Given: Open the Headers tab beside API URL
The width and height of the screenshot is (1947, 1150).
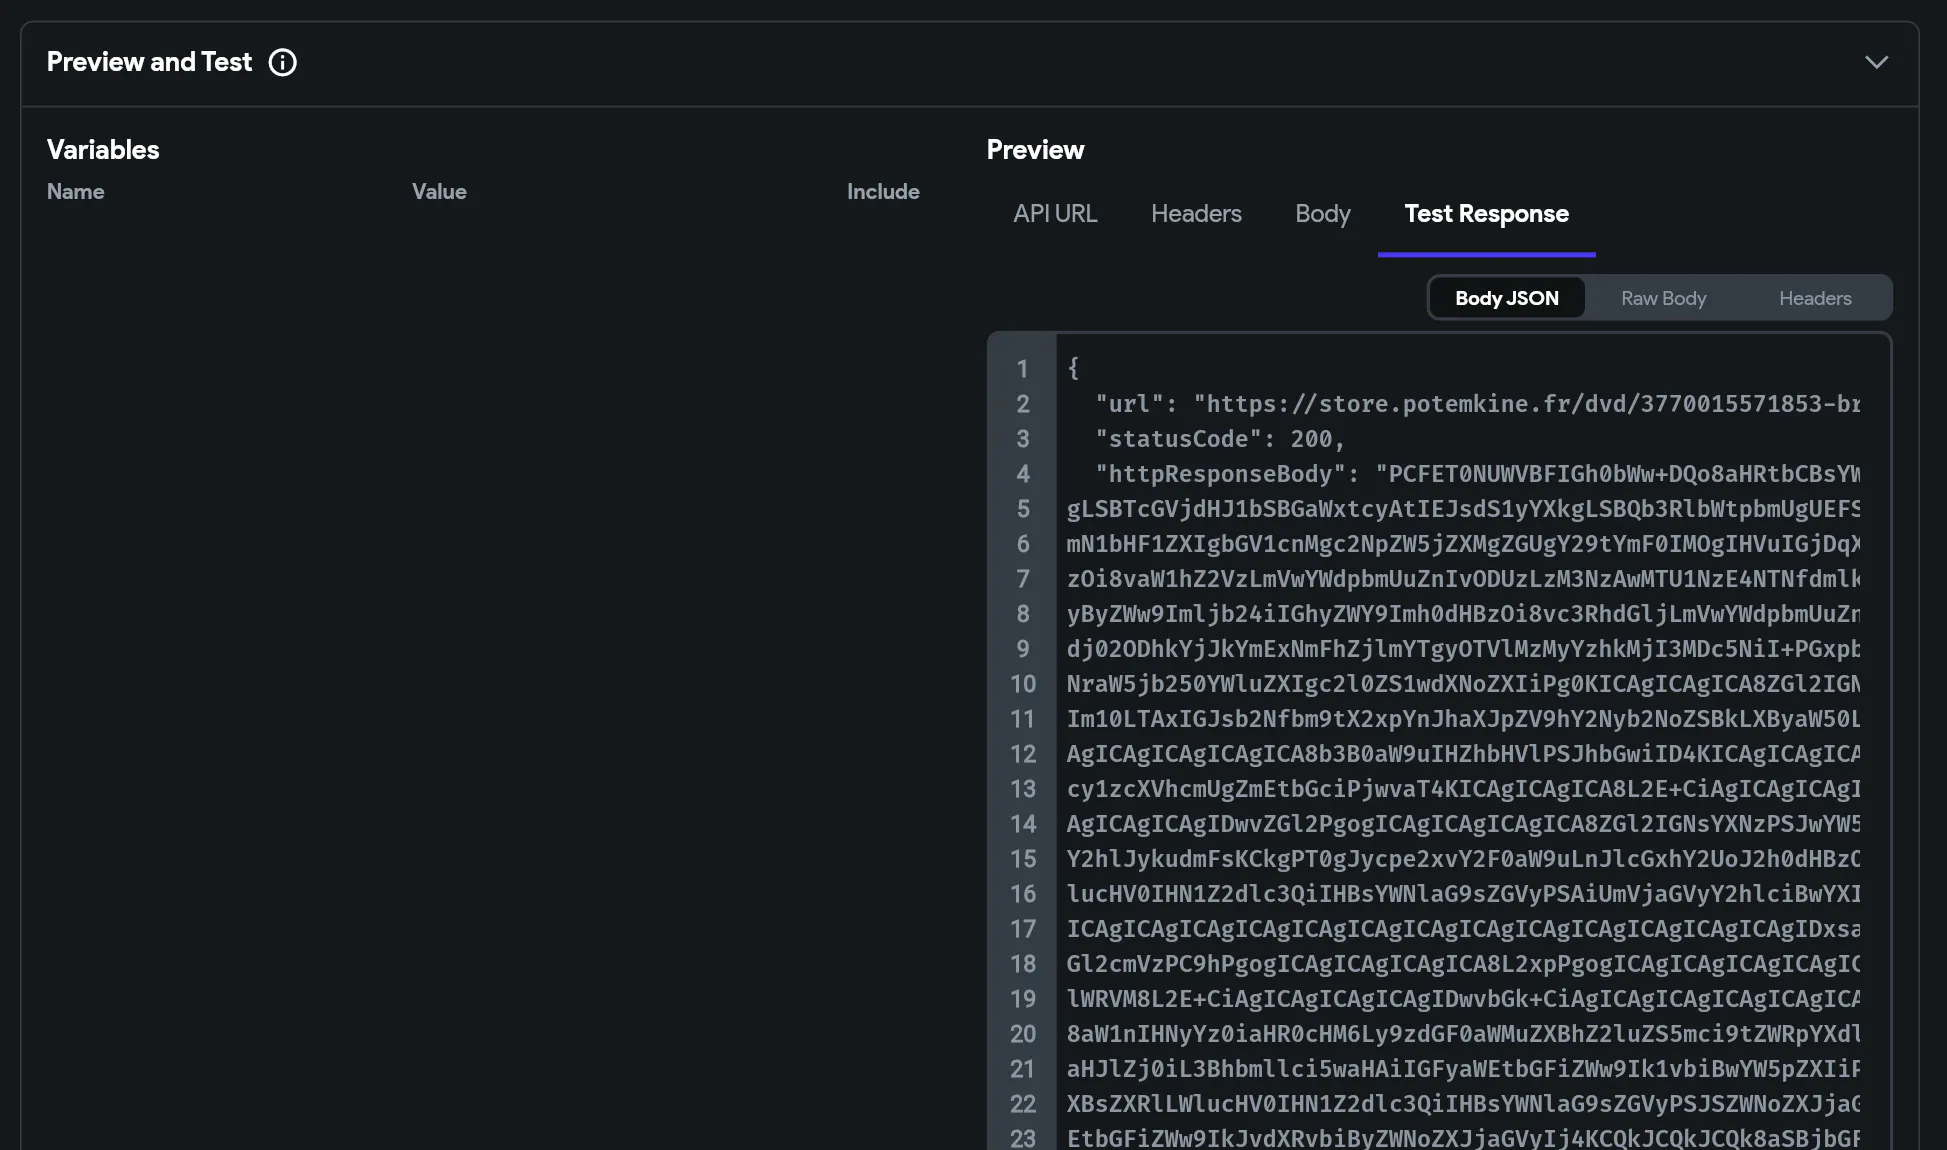Looking at the screenshot, I should coord(1196,213).
